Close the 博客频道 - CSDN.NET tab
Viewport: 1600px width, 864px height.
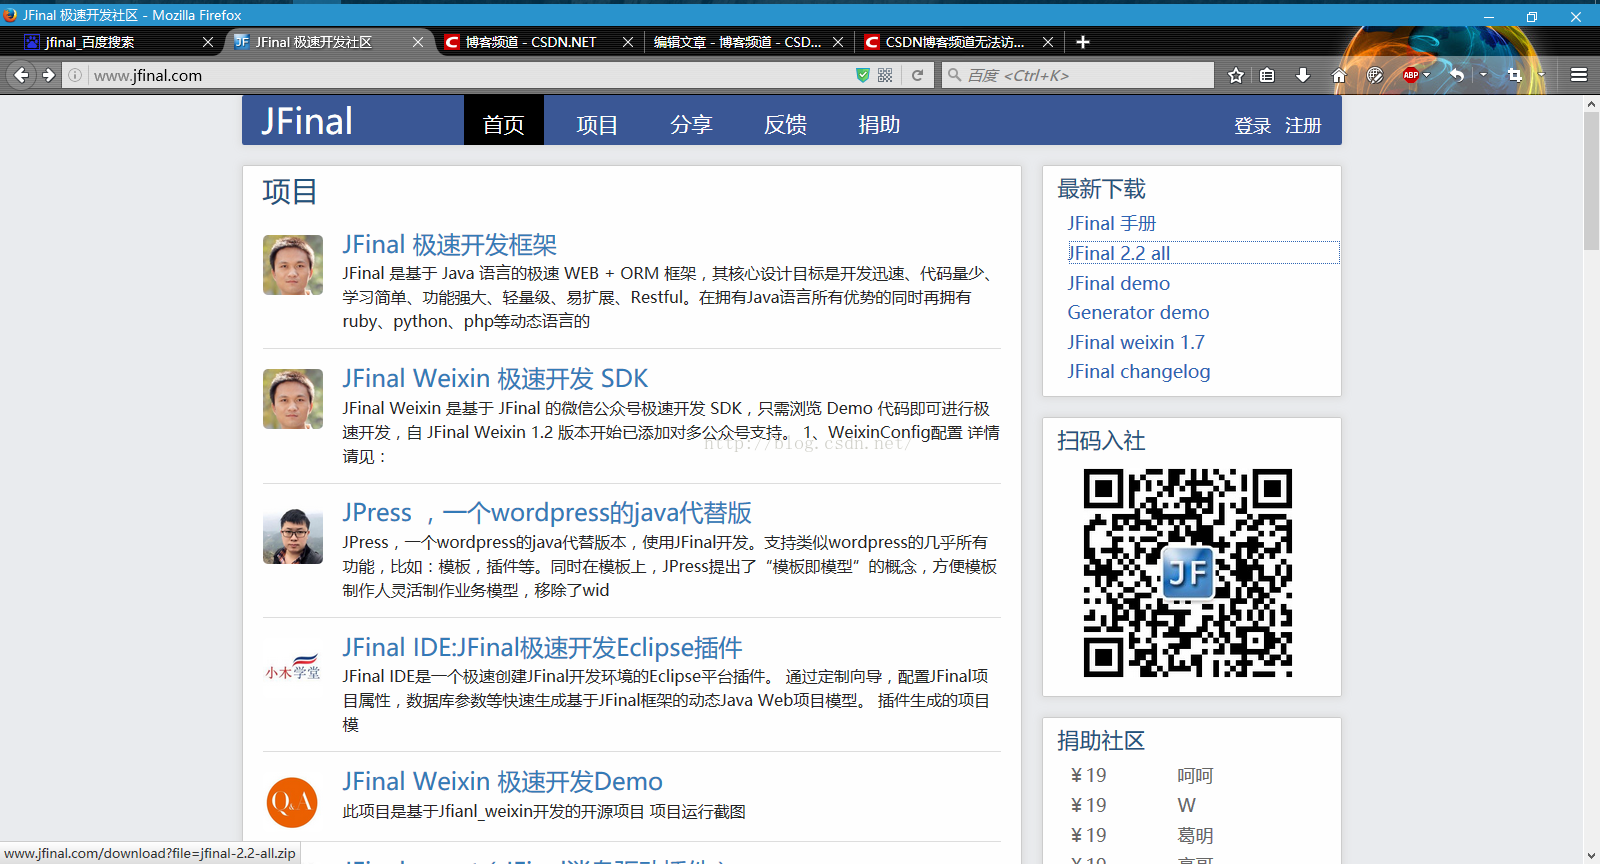tap(628, 42)
